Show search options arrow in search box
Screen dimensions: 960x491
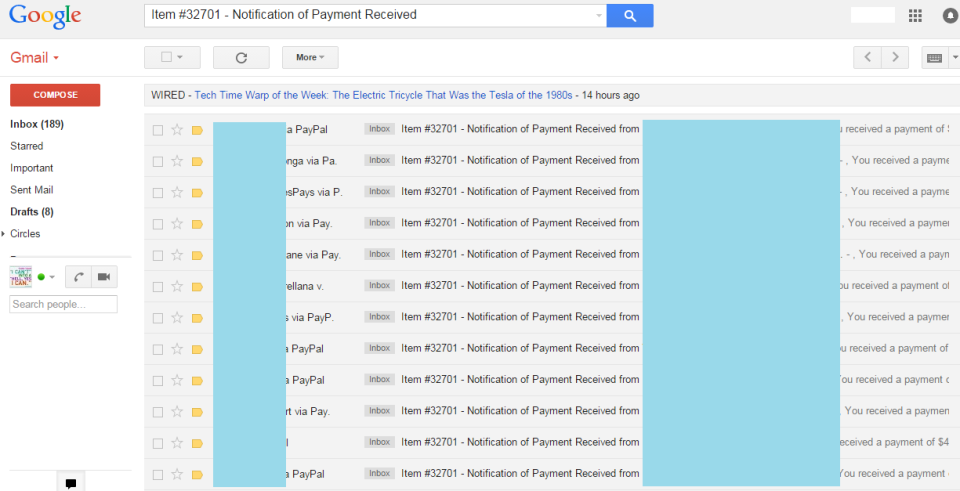click(x=599, y=16)
